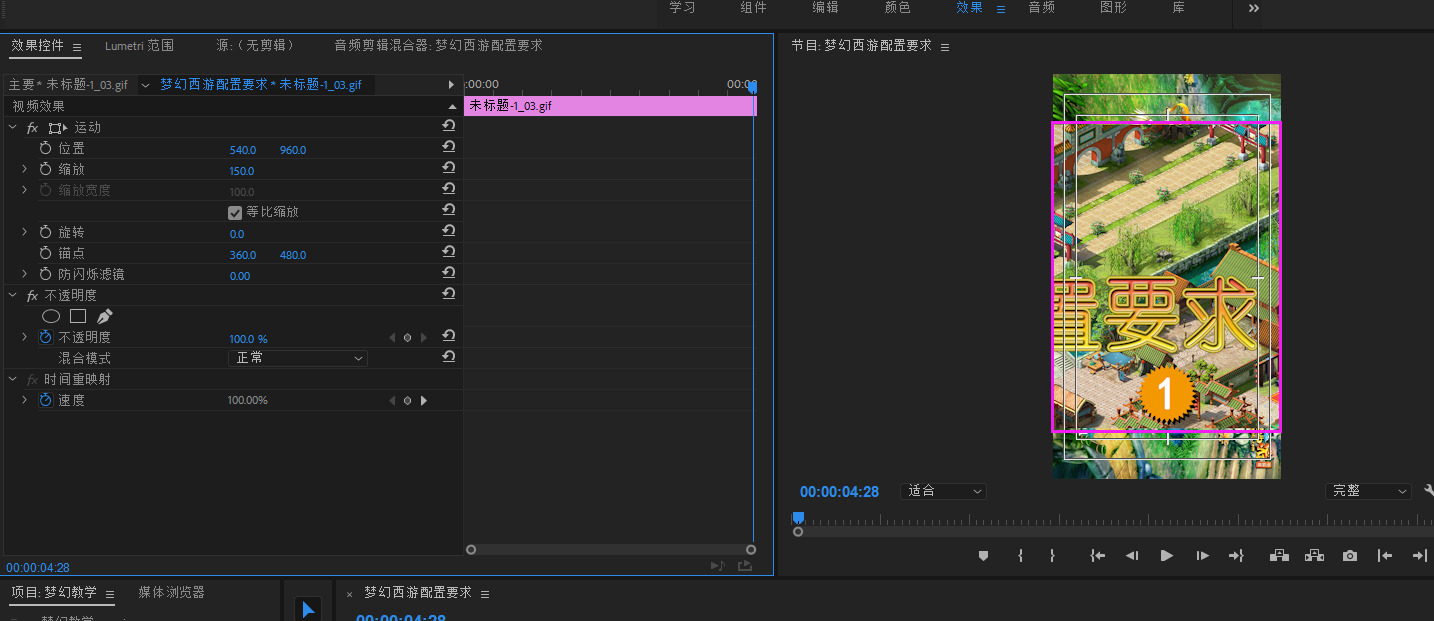Click the Extract icon in the Program monitor
The width and height of the screenshot is (1434, 621).
(1314, 555)
